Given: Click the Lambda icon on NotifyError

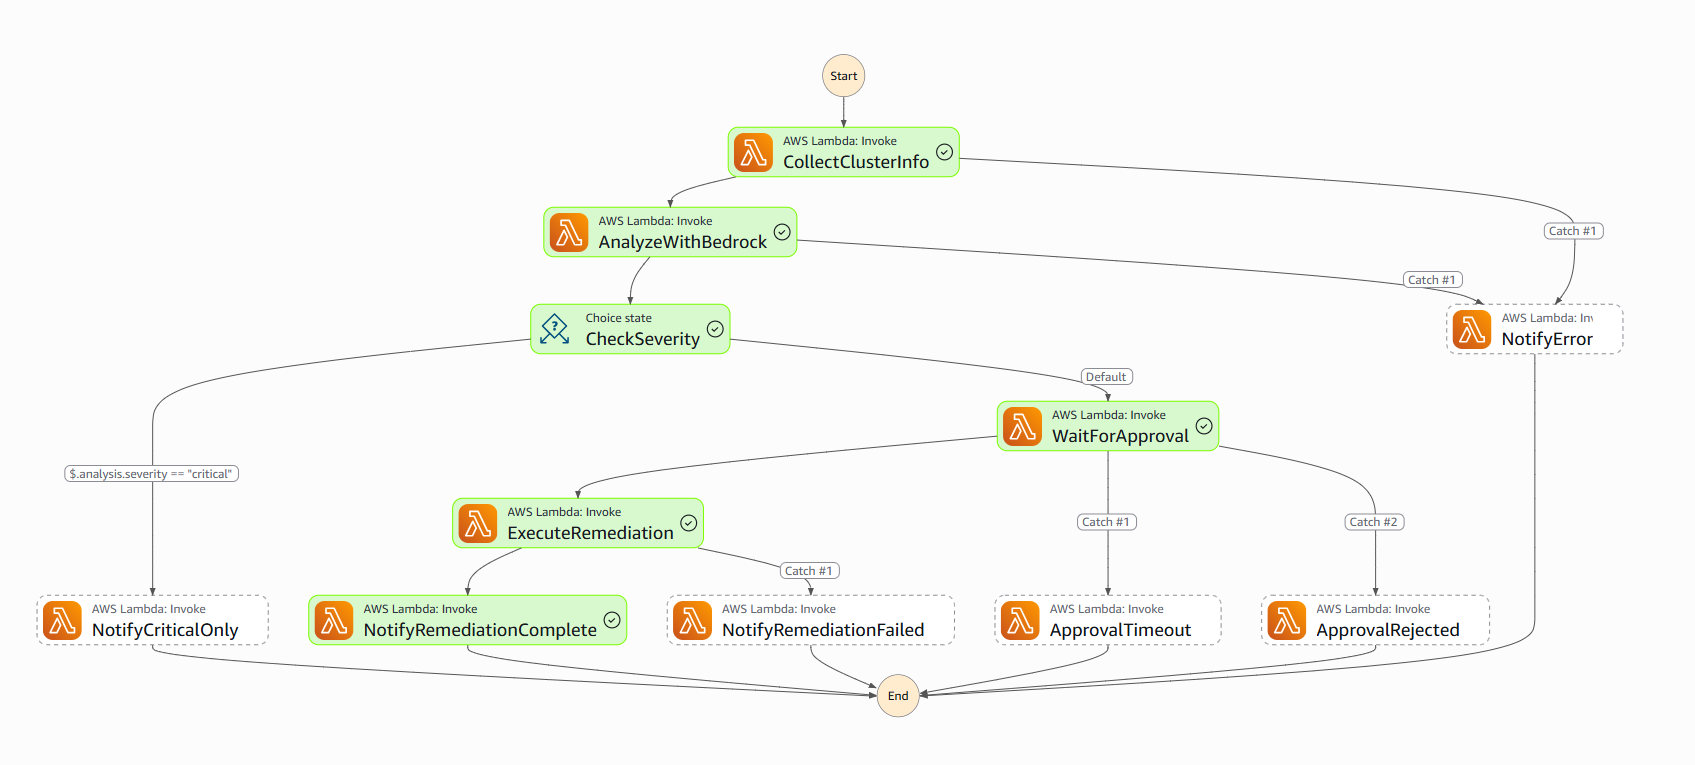Looking at the screenshot, I should pos(1472,329).
